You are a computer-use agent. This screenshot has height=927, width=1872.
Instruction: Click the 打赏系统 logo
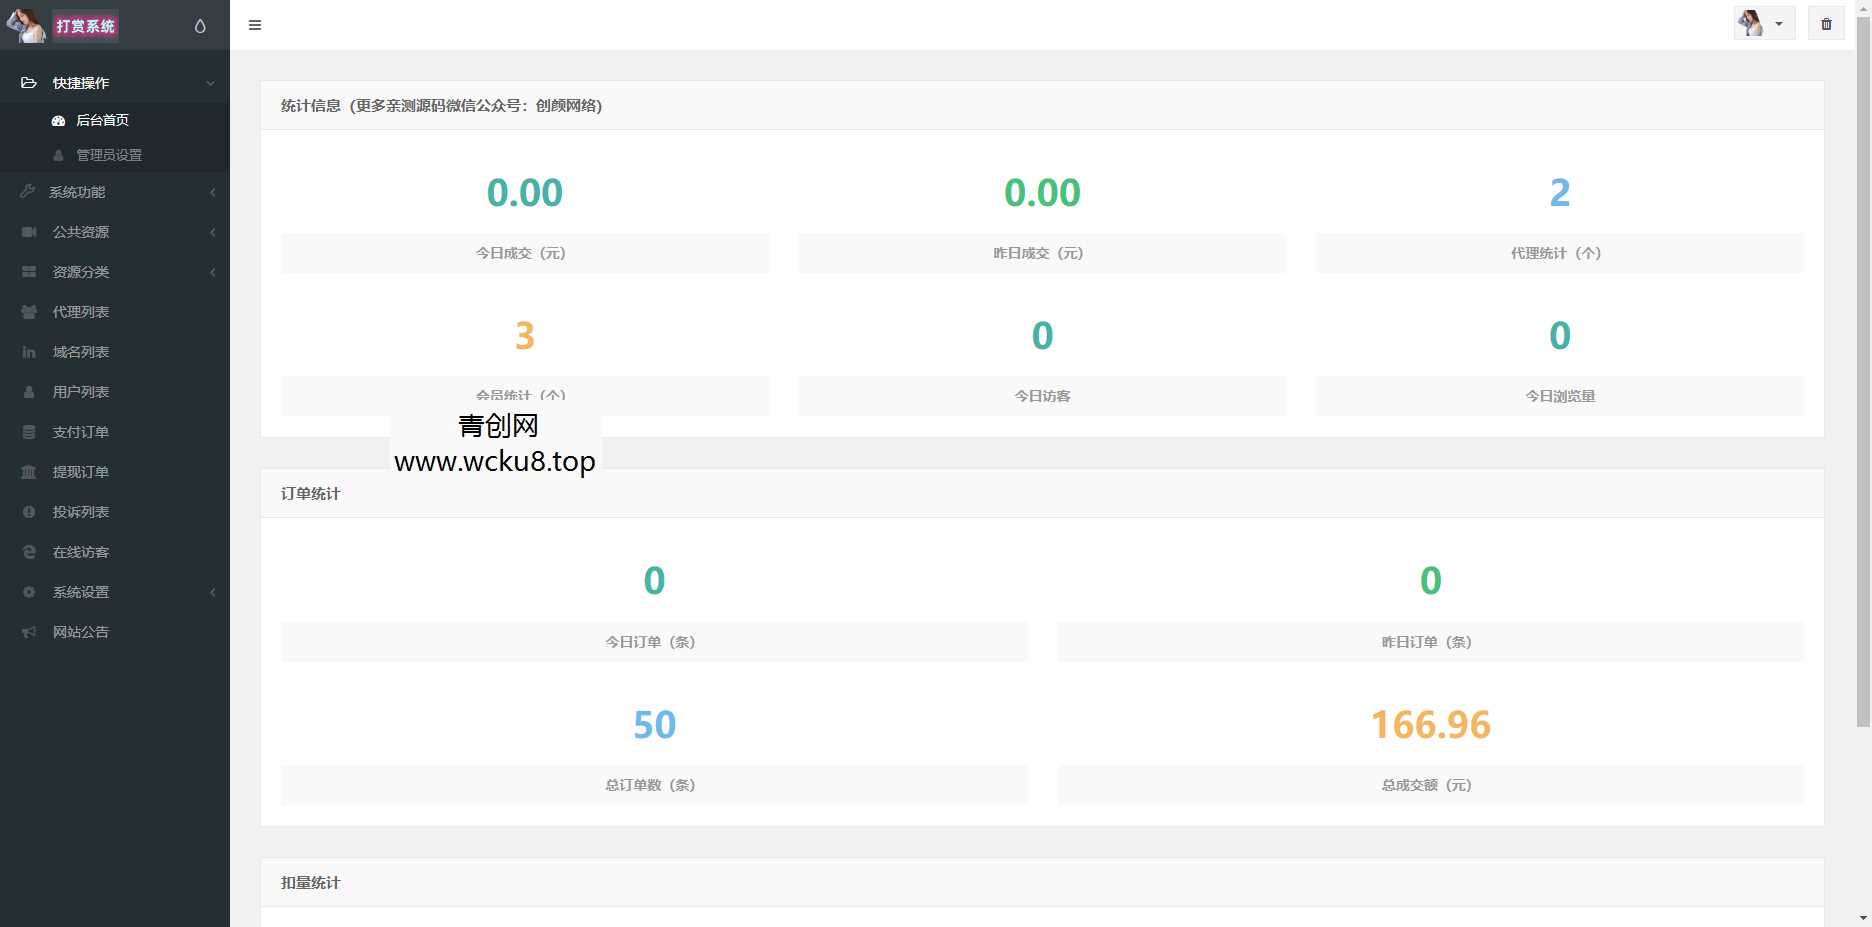(x=85, y=26)
